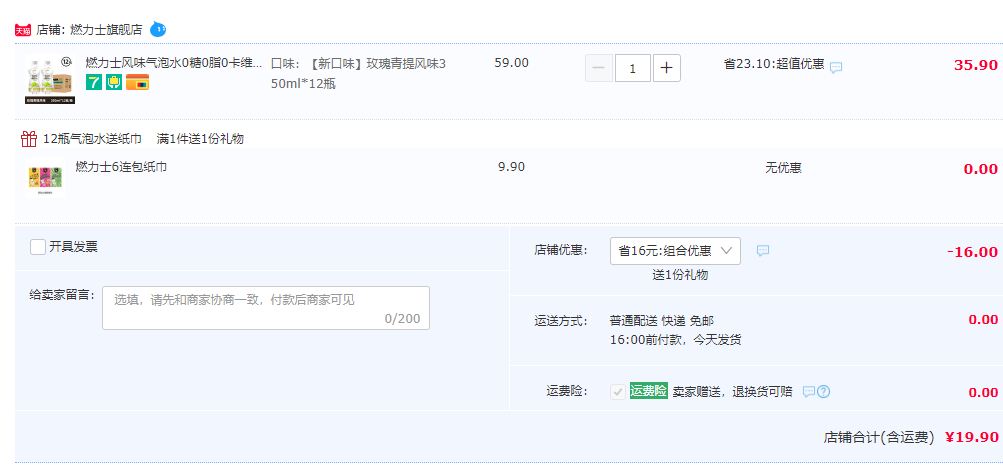Screen dimensions: 1003x466
Task: Click 卖家赠送，退换货可赔 insurance text
Action: click(732, 392)
